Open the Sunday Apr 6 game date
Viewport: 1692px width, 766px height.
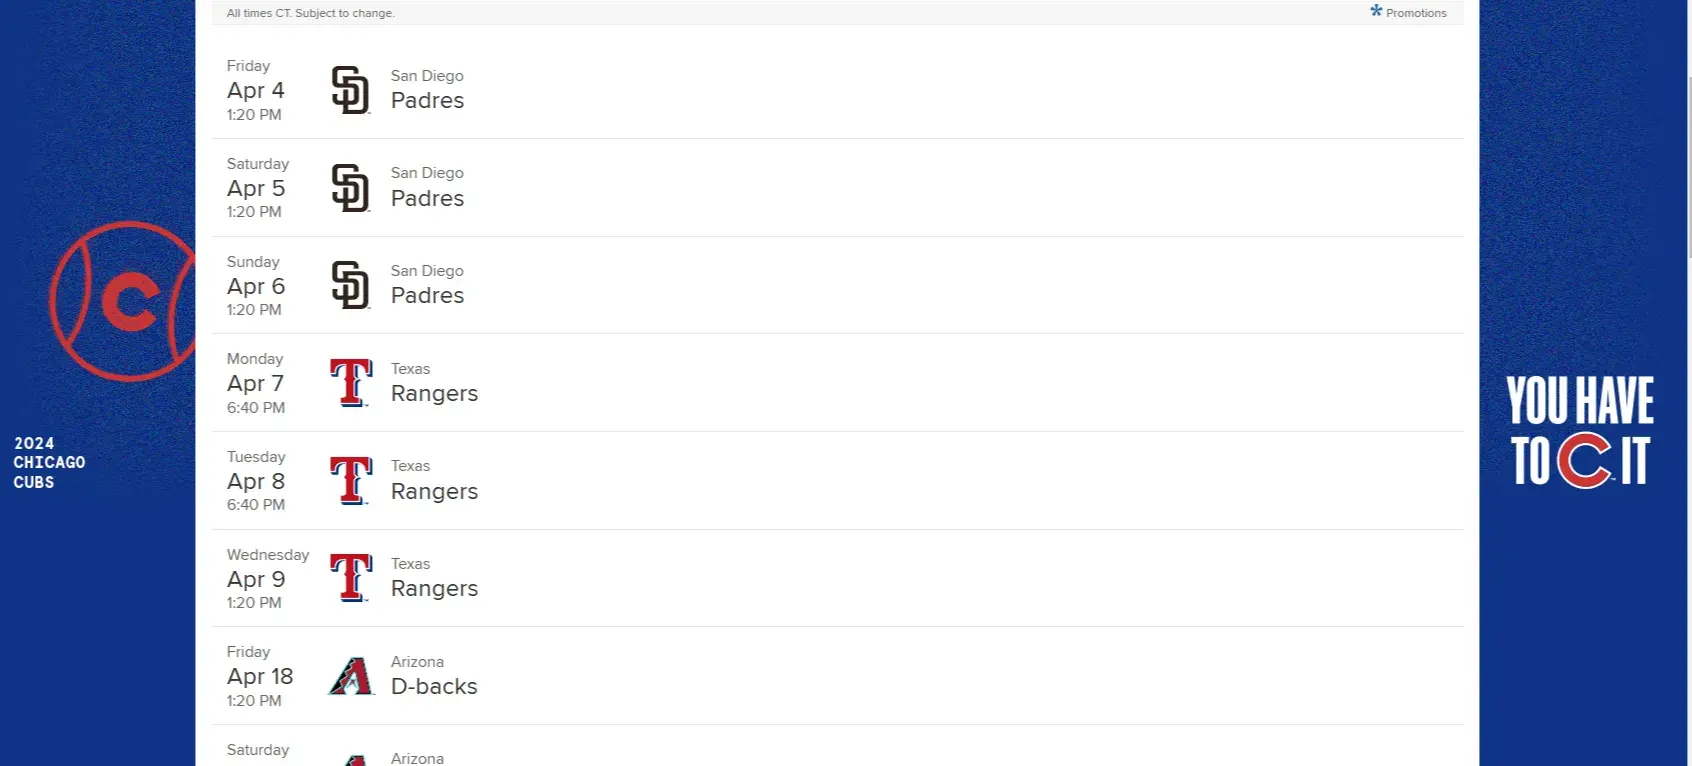tap(256, 286)
